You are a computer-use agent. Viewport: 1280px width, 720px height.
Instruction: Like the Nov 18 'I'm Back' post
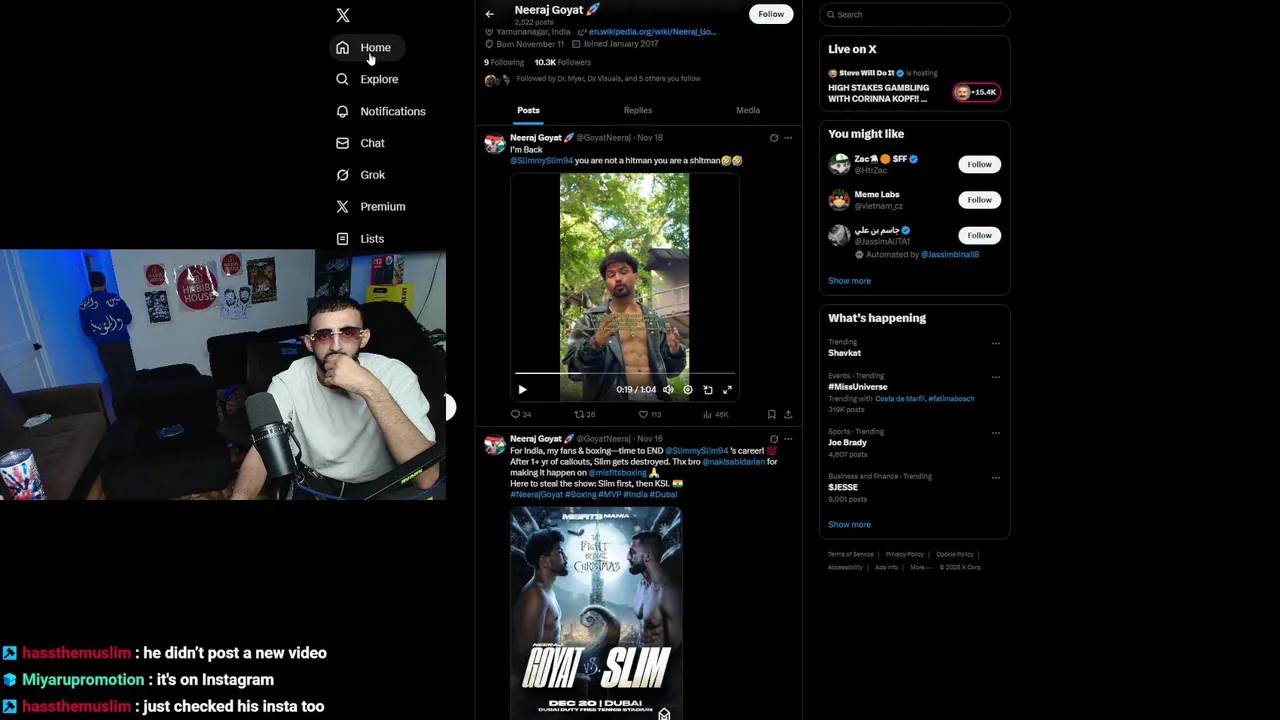[650, 414]
